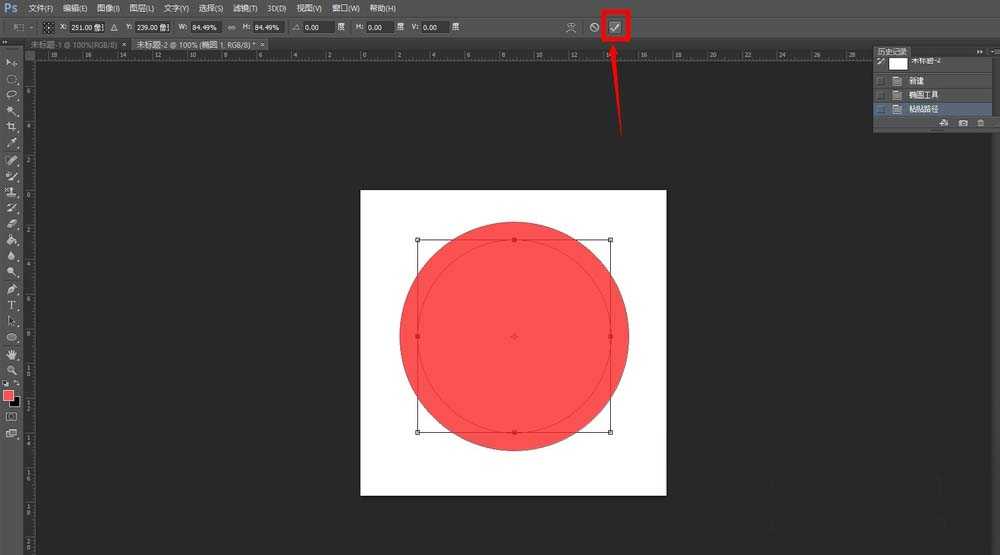
Task: Change screen mode icon at toolbox bottom
Action: [11, 433]
